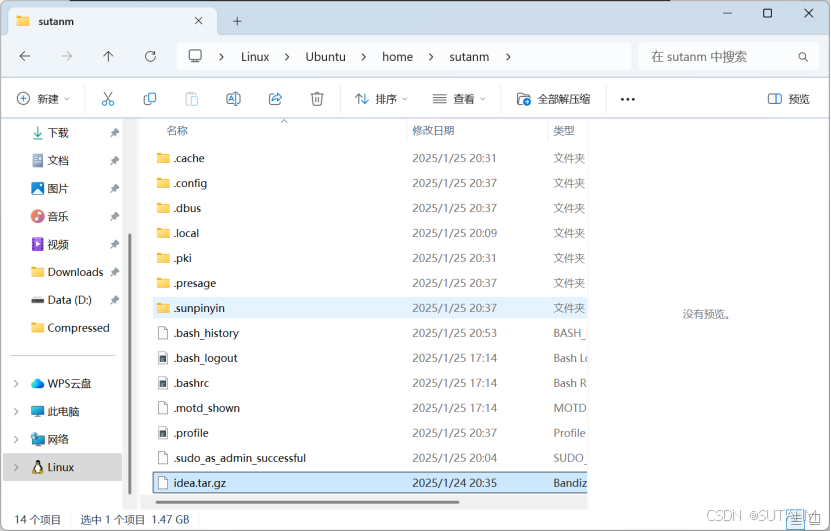Select the .local folder

pos(369,233)
